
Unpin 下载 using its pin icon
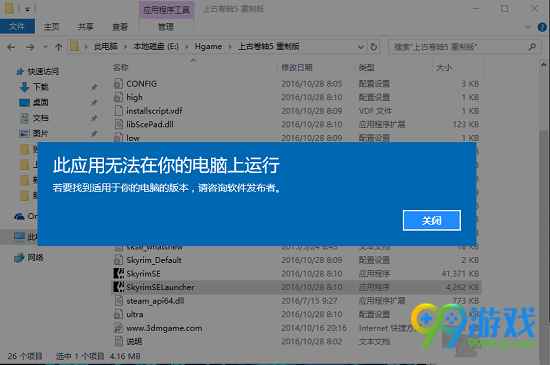(x=94, y=87)
